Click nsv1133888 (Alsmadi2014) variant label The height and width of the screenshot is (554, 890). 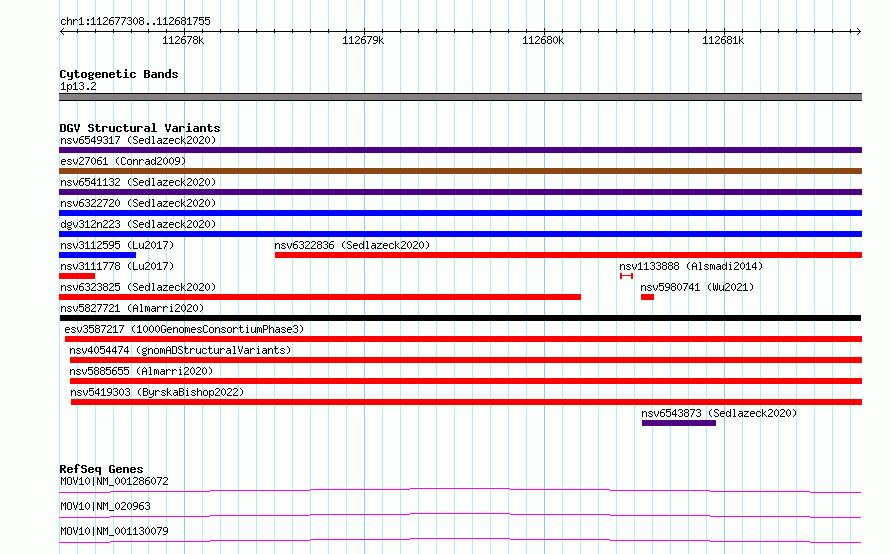coord(691,266)
